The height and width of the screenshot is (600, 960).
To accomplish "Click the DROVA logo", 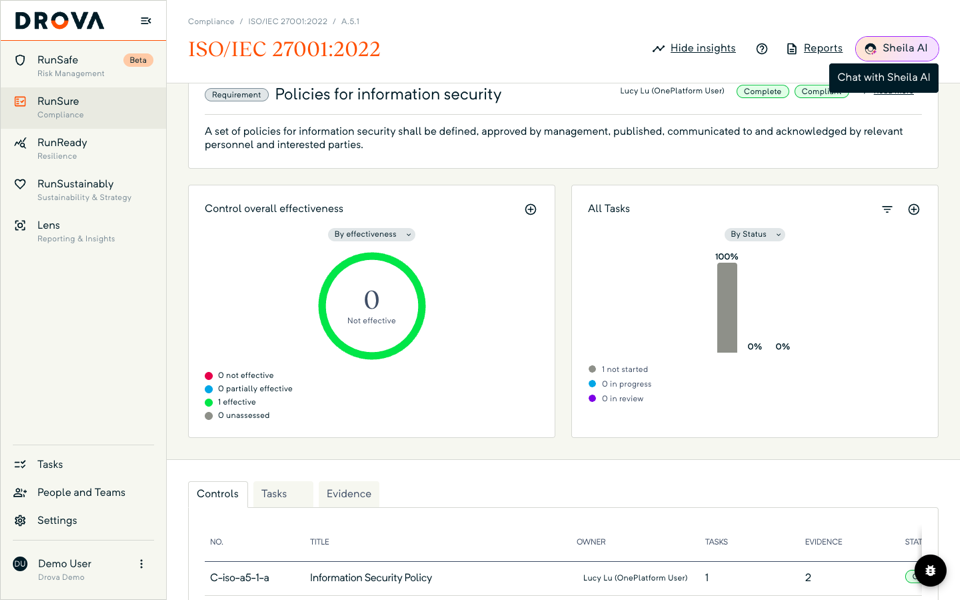I will tap(59, 21).
